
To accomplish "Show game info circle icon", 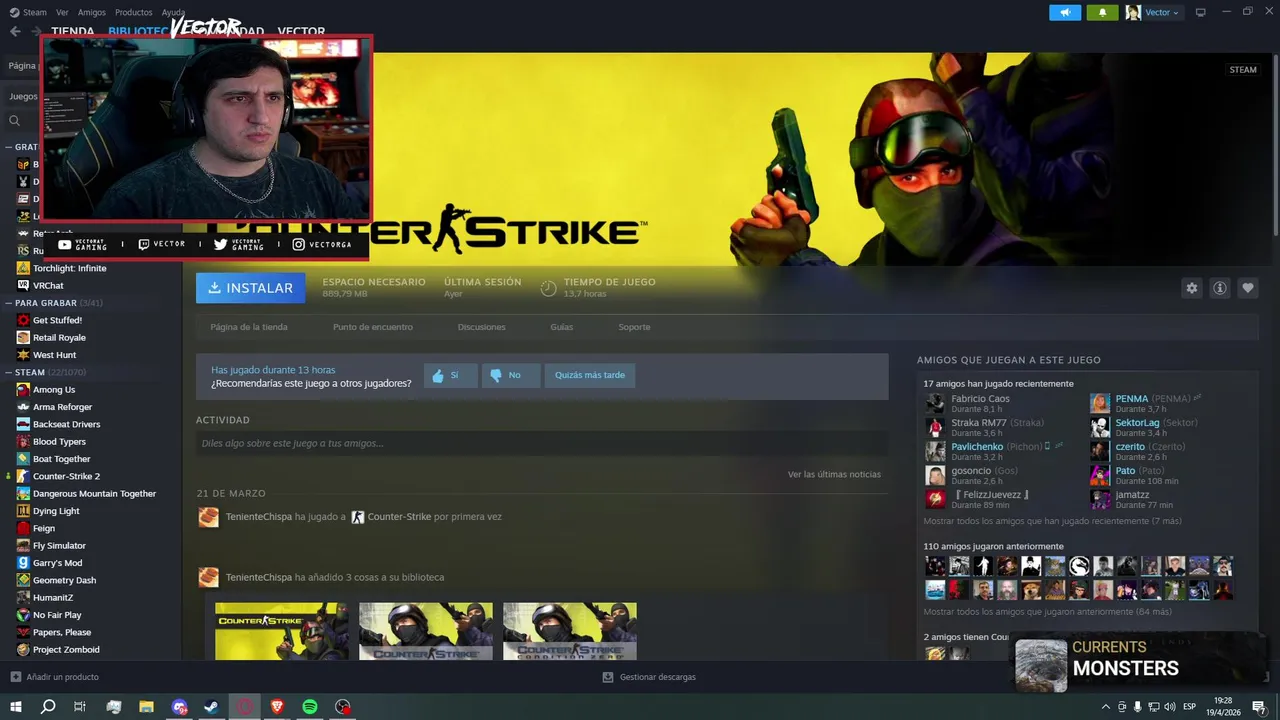I will point(1219,288).
